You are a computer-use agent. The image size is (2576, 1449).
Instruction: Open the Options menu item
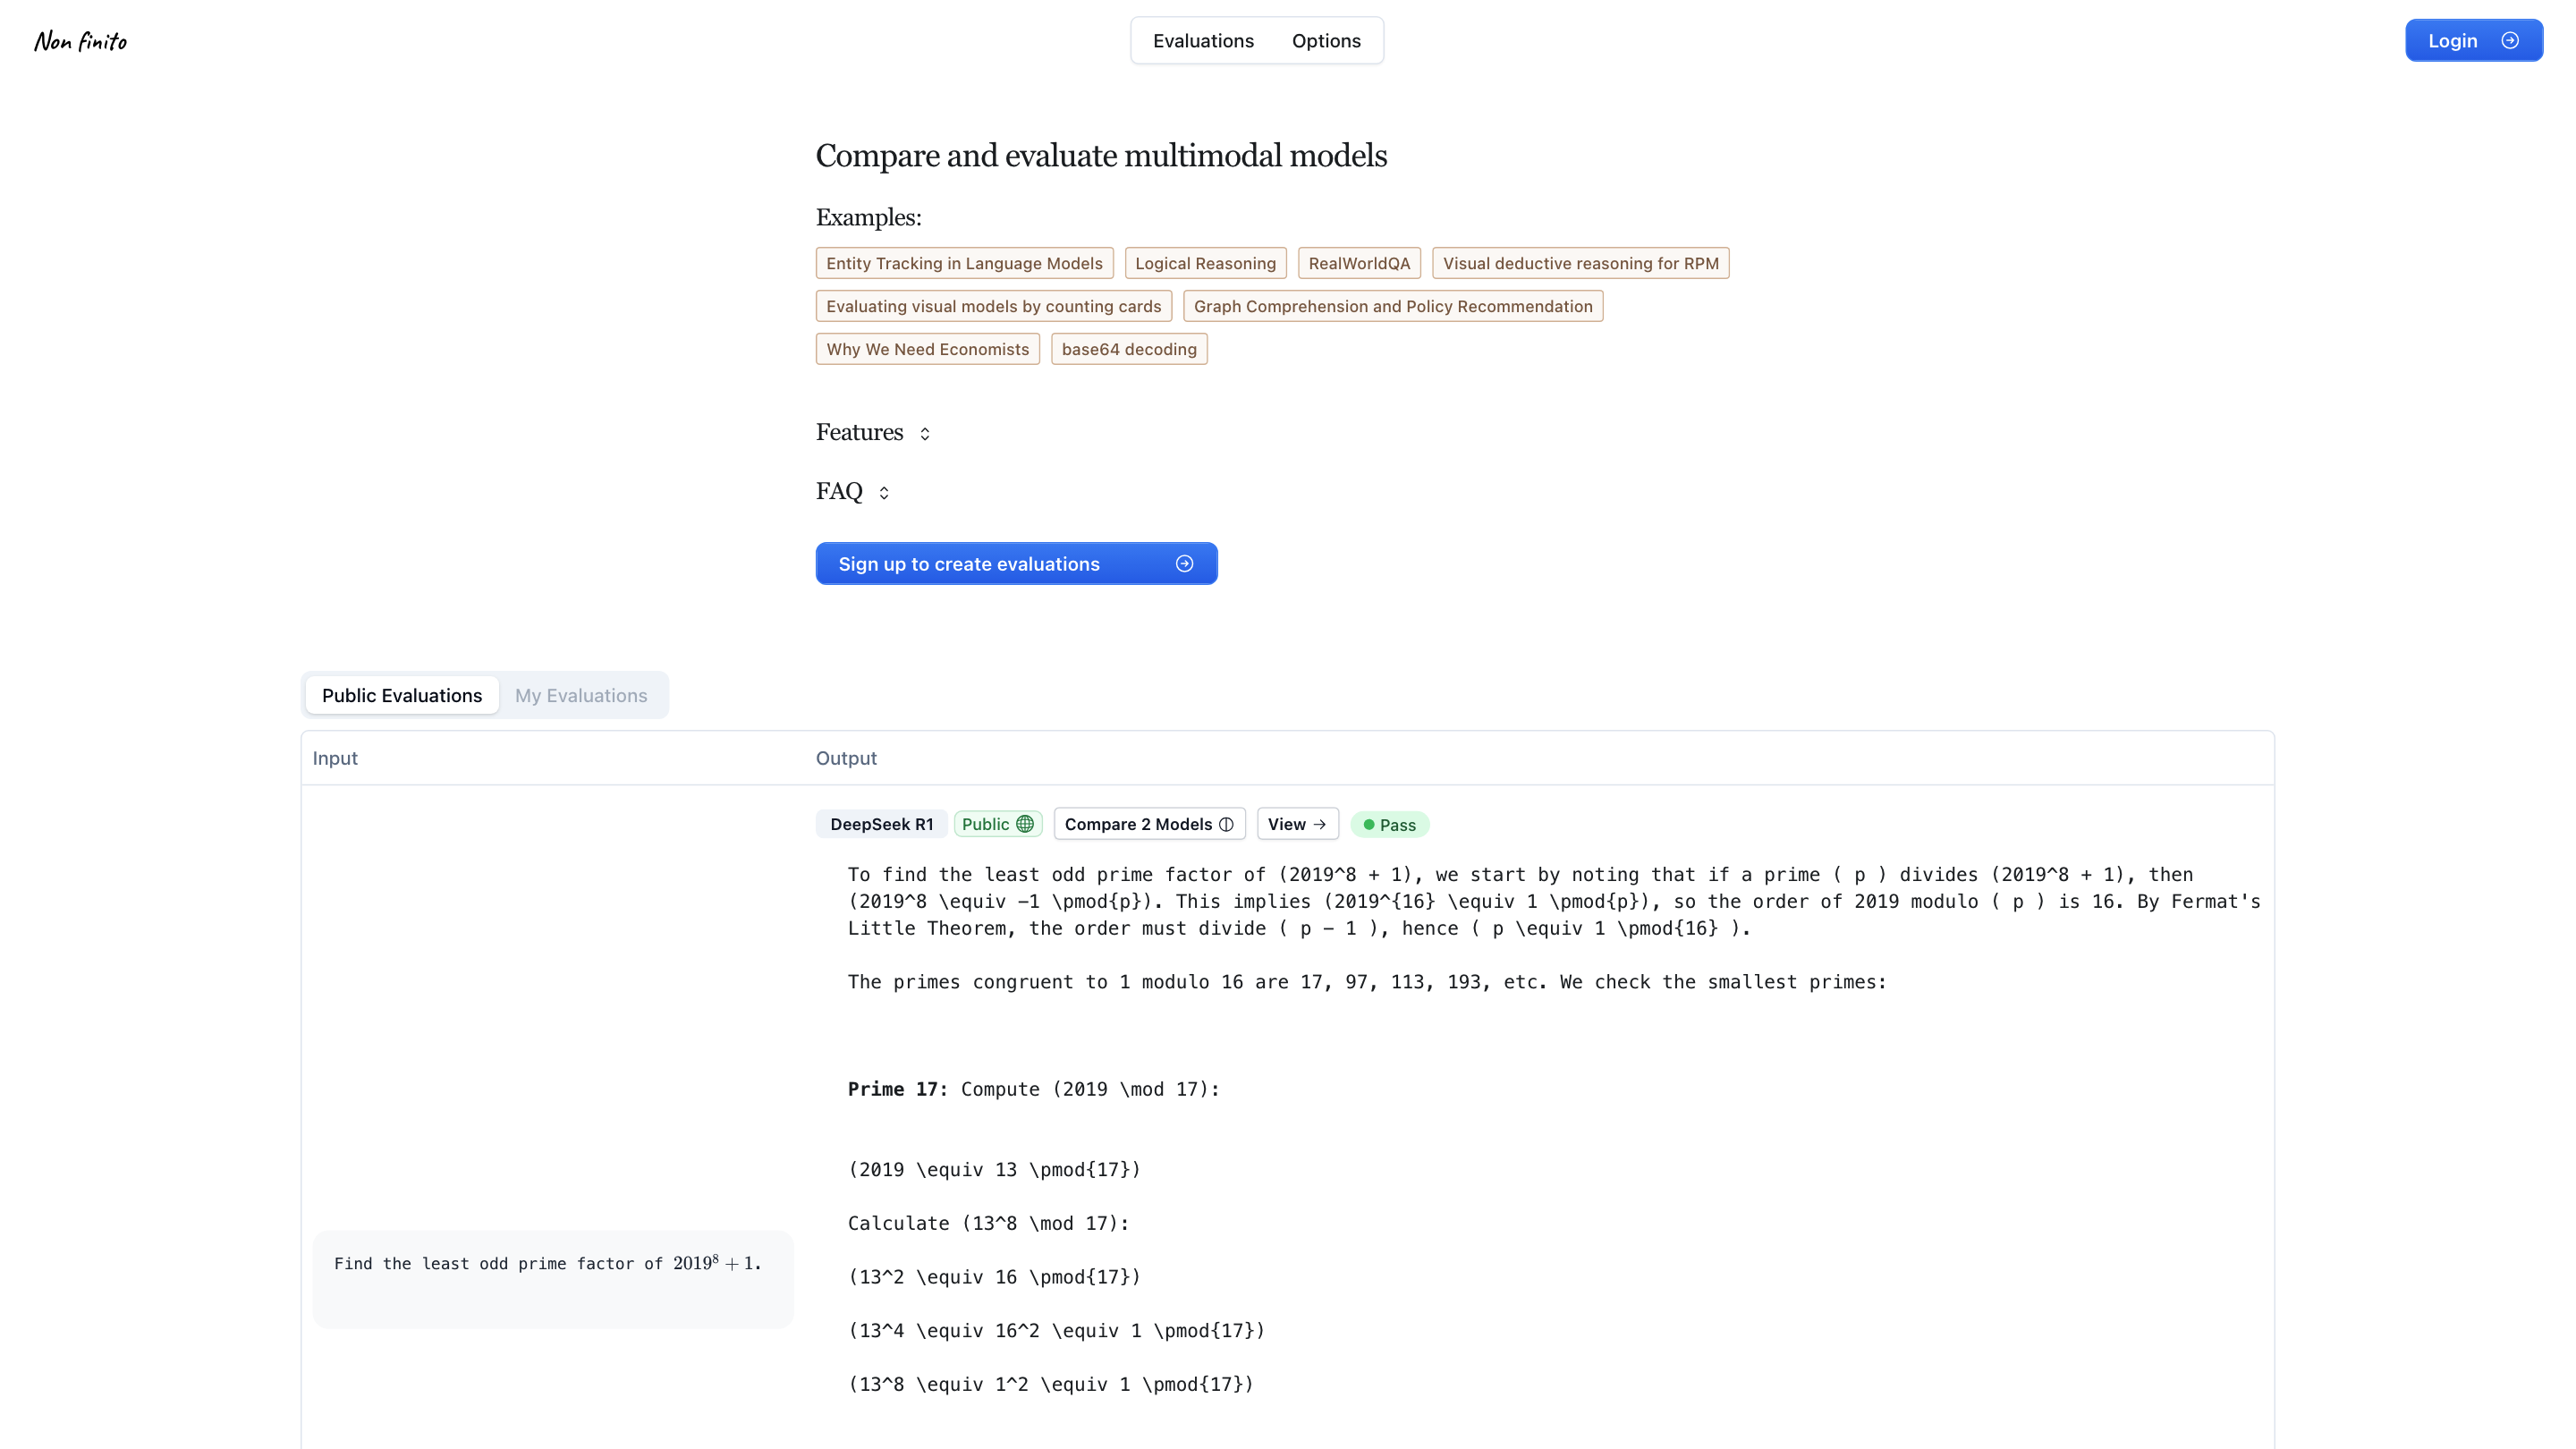point(1325,40)
